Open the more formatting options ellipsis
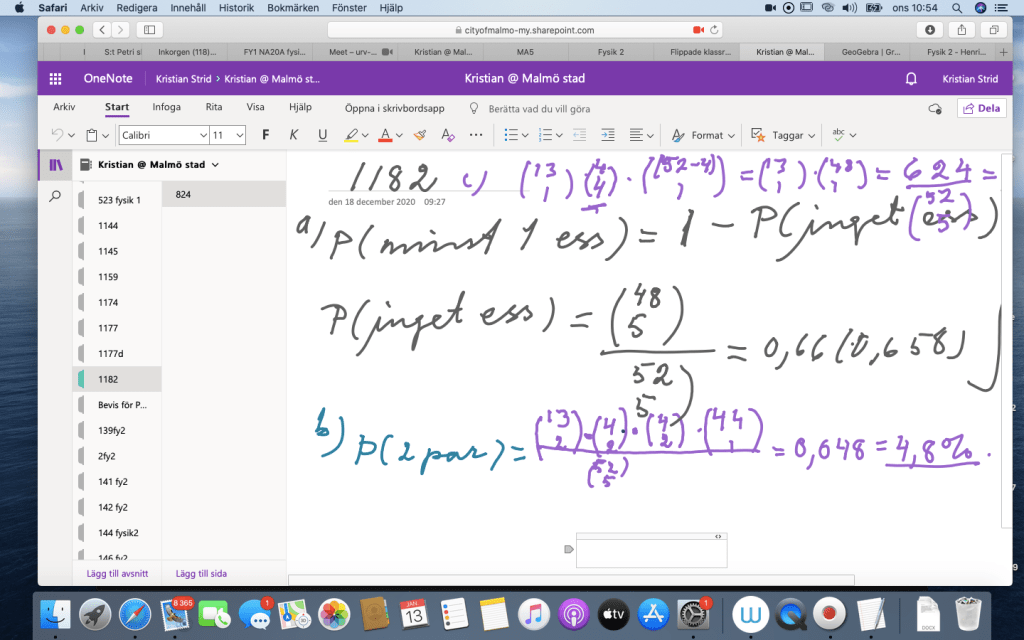Viewport: 1024px width, 640px height. point(475,135)
